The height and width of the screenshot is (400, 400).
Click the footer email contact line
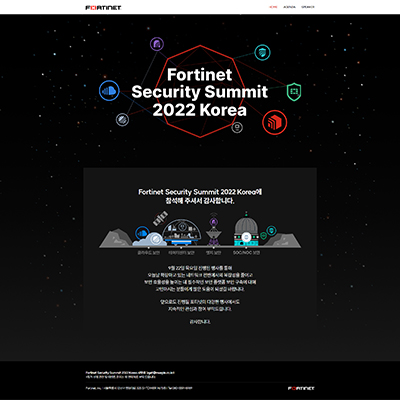point(130,373)
